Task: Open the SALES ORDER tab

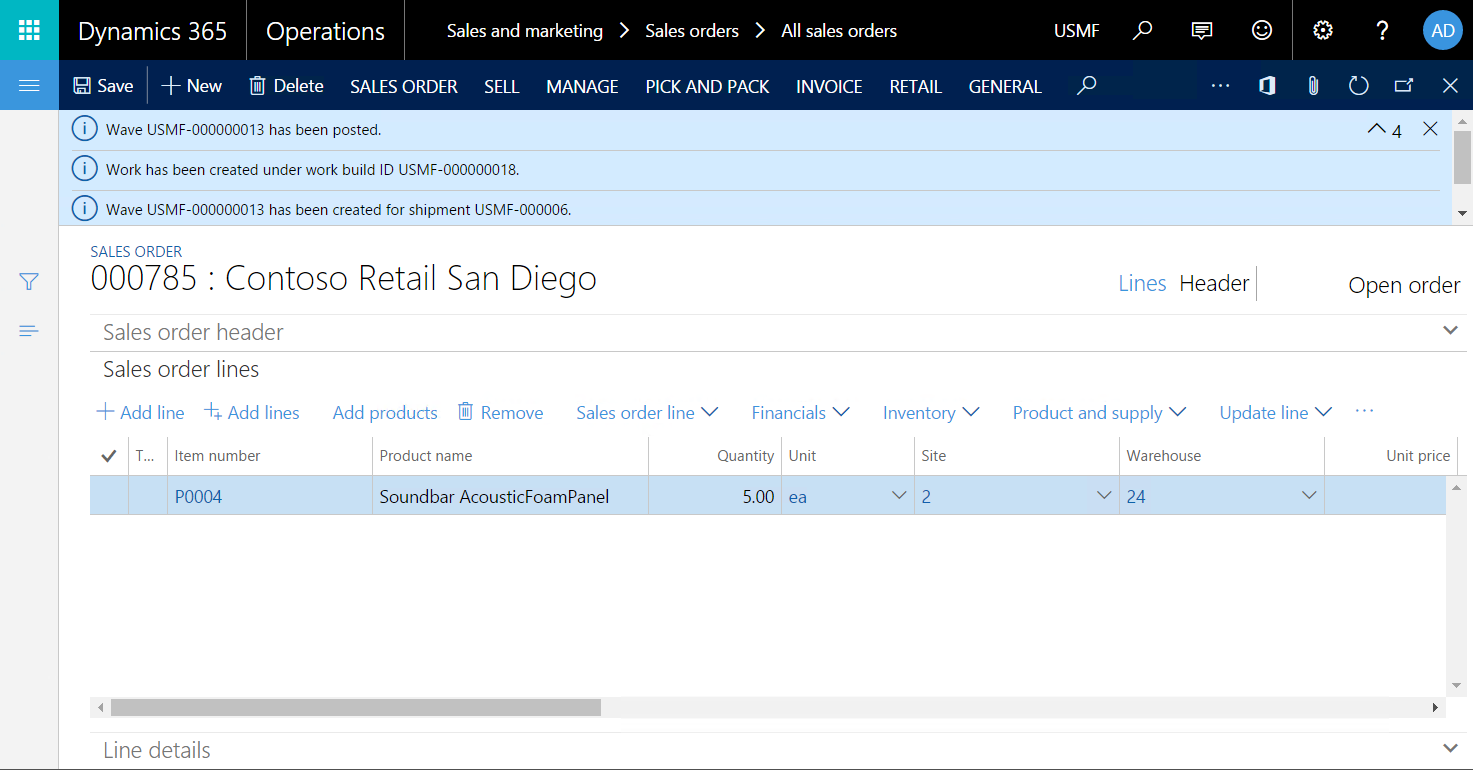Action: pyautogui.click(x=404, y=87)
